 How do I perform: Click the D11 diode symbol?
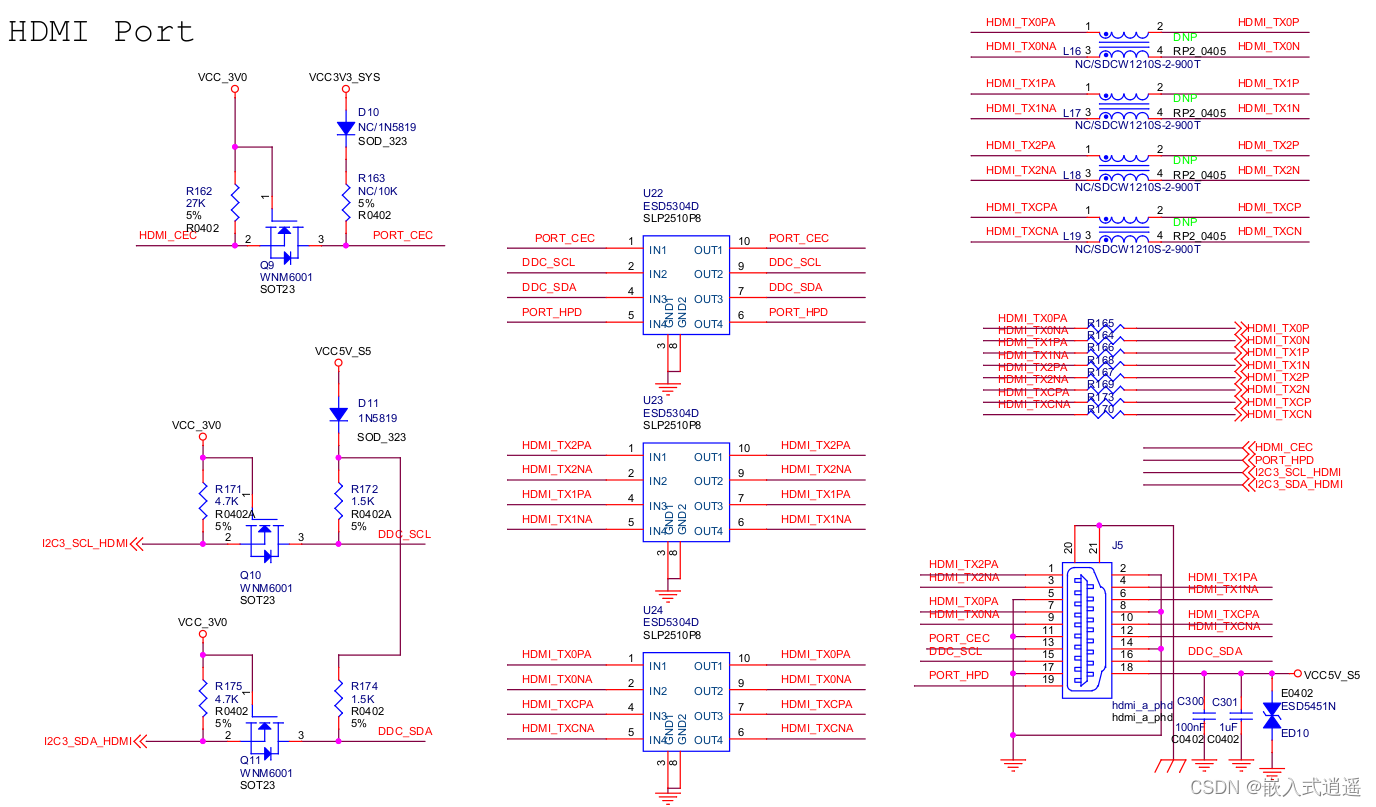tap(339, 414)
